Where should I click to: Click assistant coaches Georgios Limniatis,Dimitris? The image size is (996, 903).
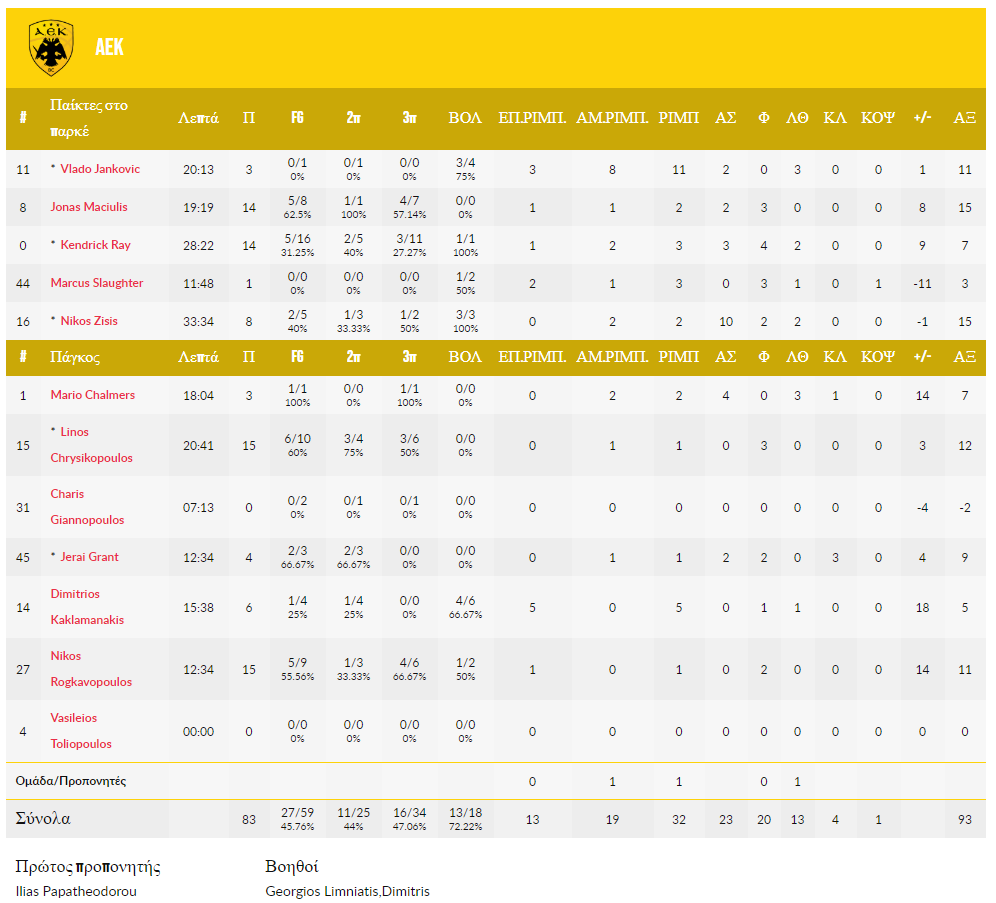point(347,892)
